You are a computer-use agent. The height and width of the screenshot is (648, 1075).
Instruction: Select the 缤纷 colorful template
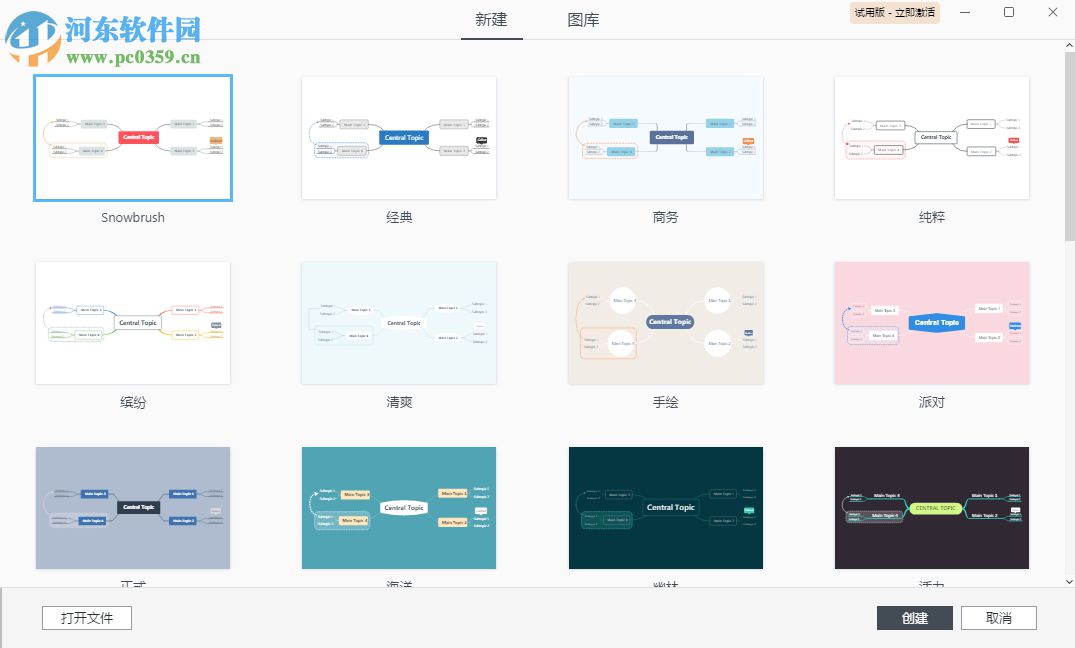click(x=133, y=323)
